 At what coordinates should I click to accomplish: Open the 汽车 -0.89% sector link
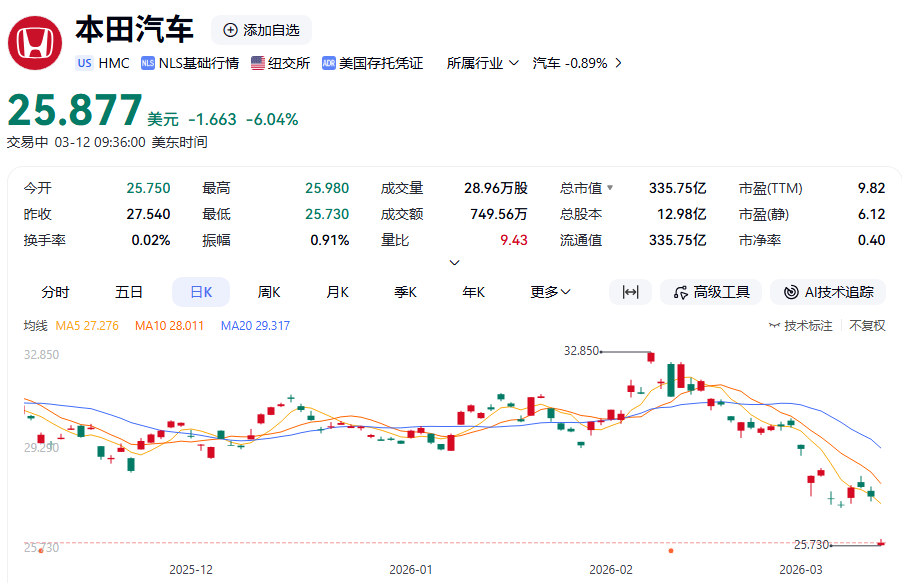tap(577, 63)
